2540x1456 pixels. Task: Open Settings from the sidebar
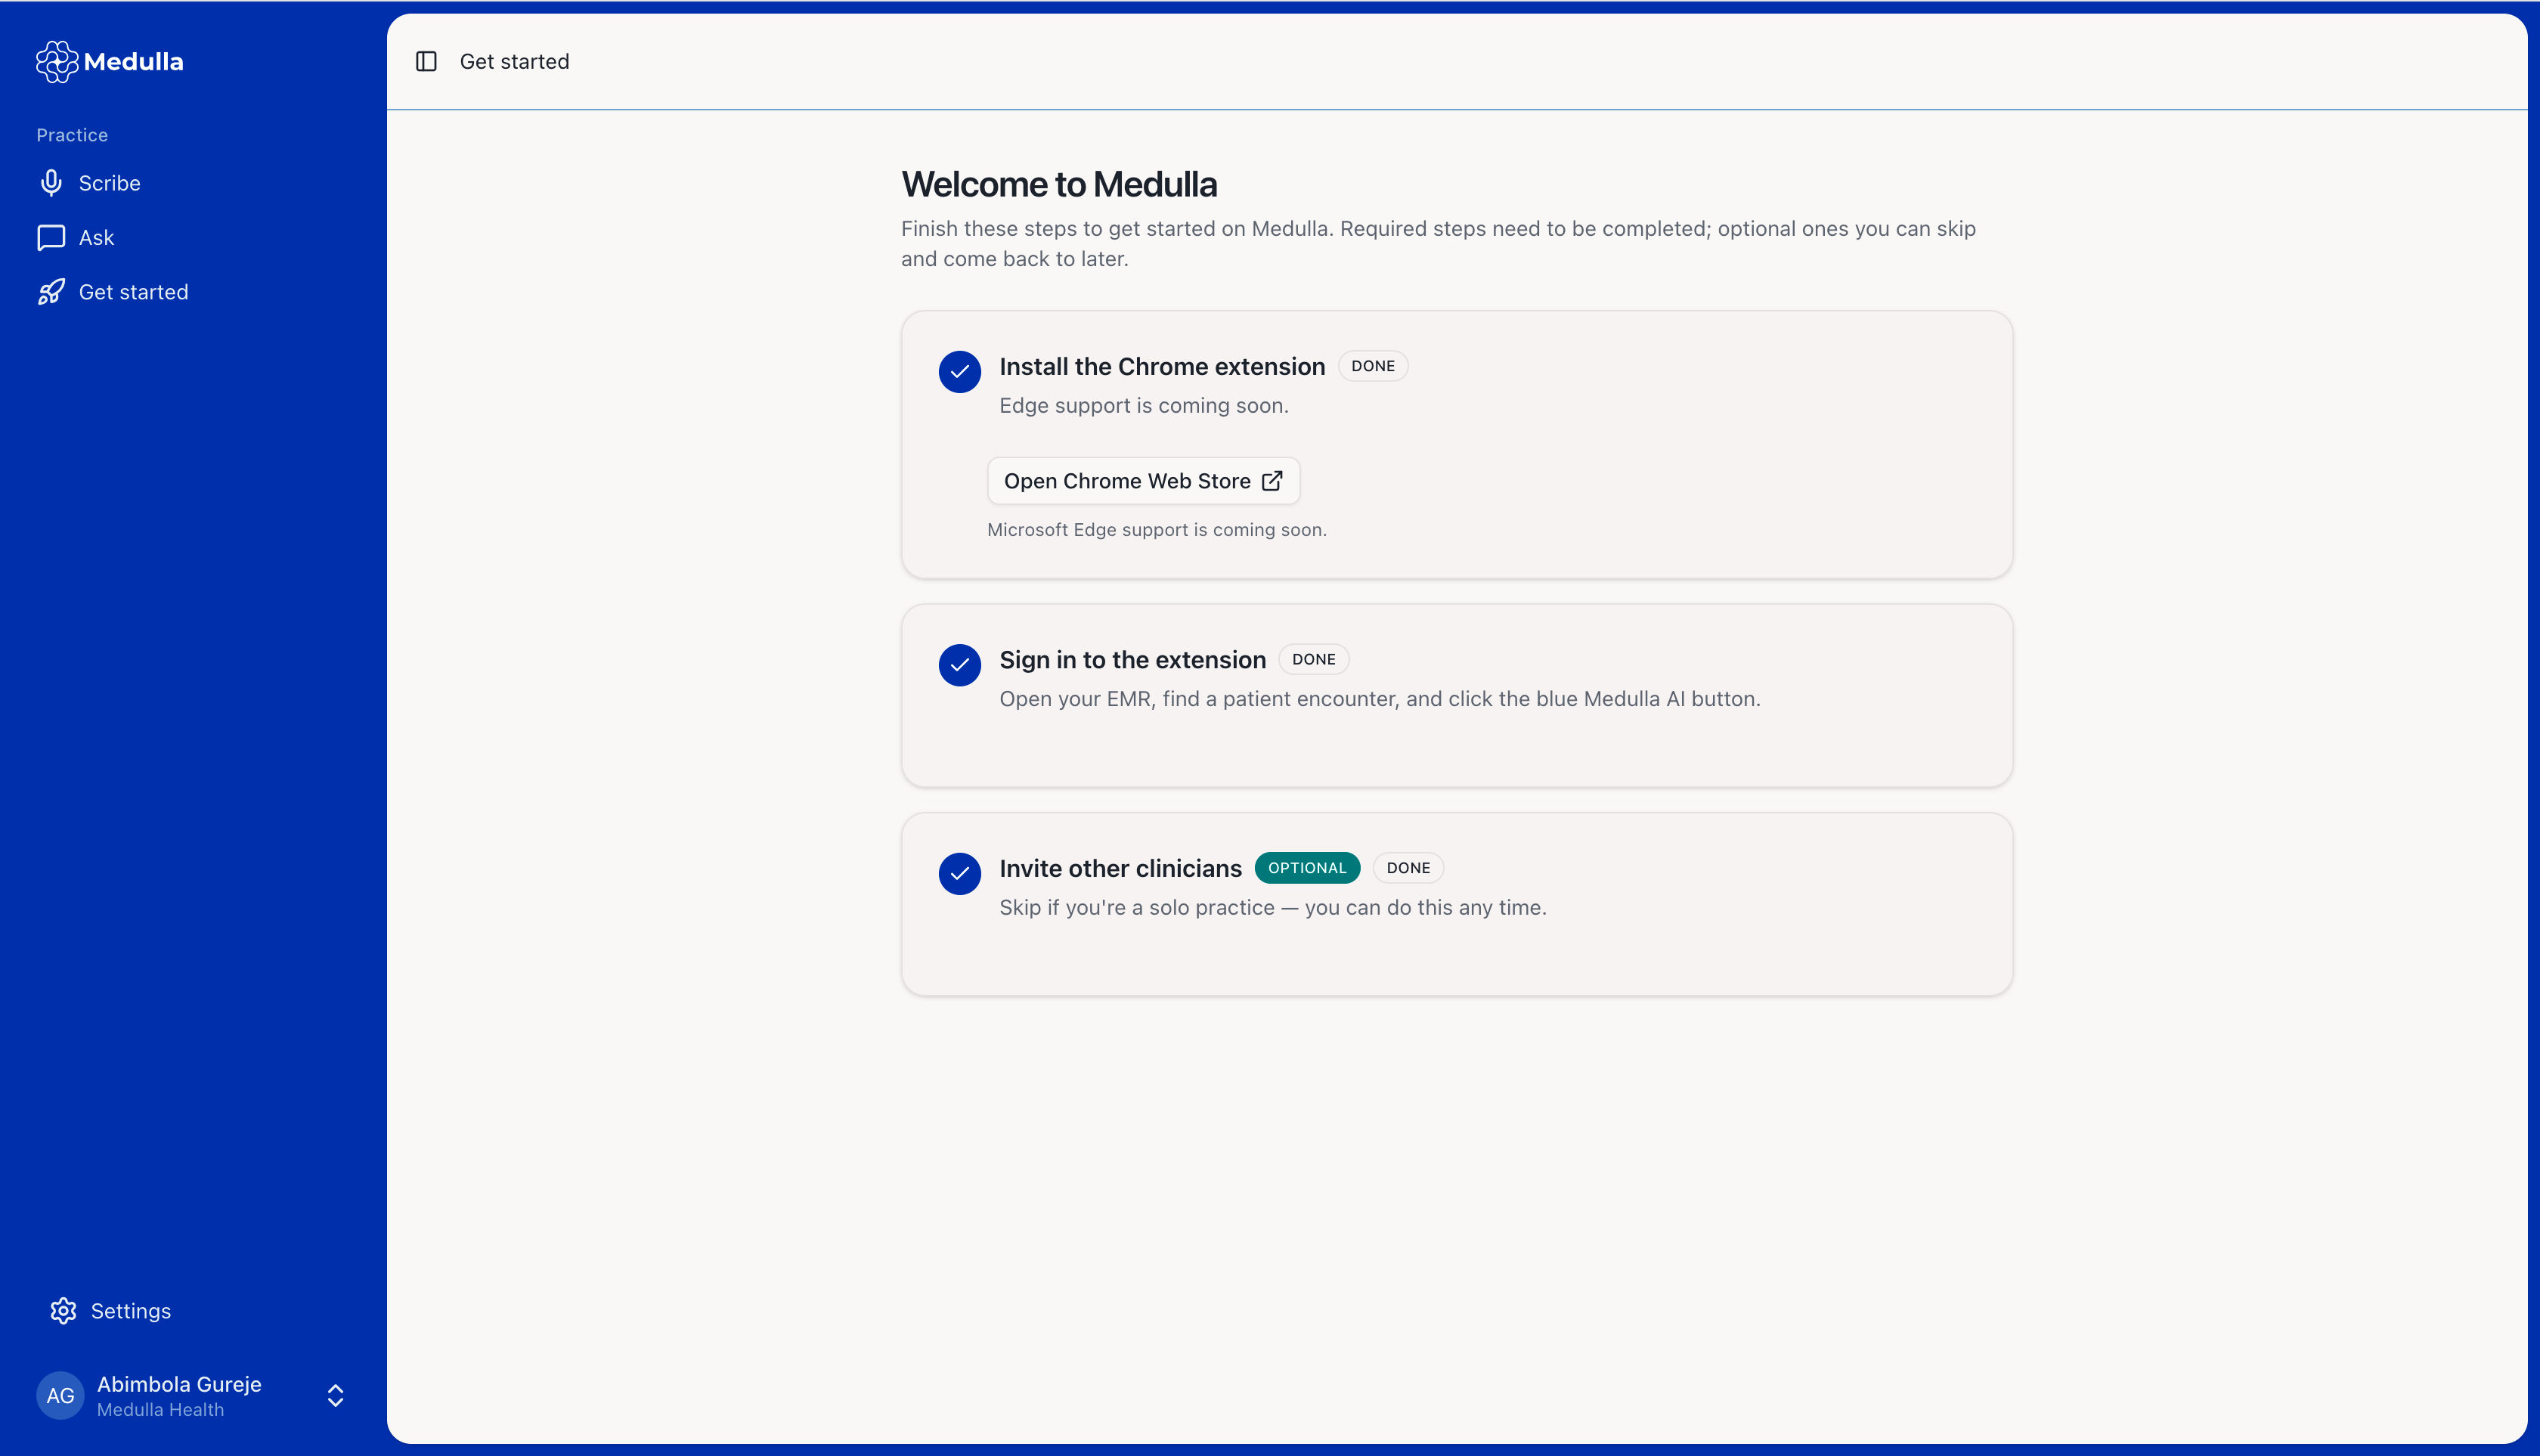193,1311
